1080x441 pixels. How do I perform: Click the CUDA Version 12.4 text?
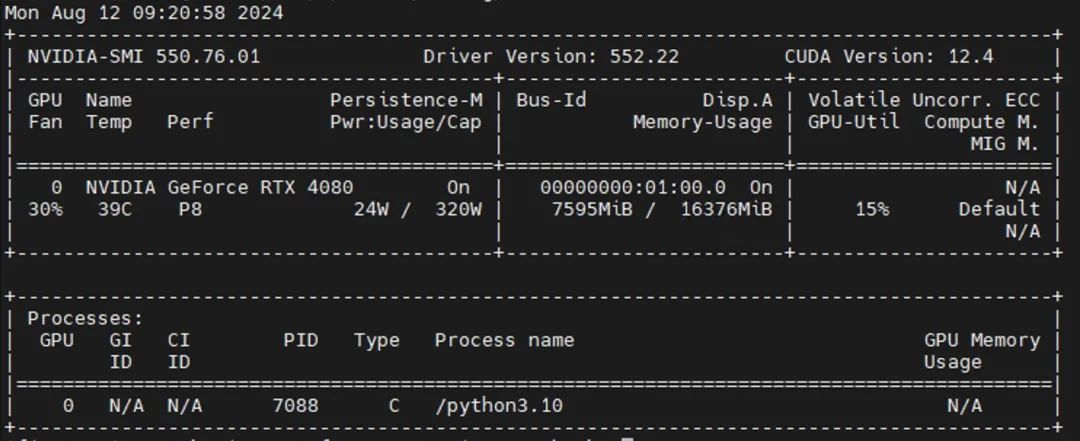pyautogui.click(x=889, y=56)
